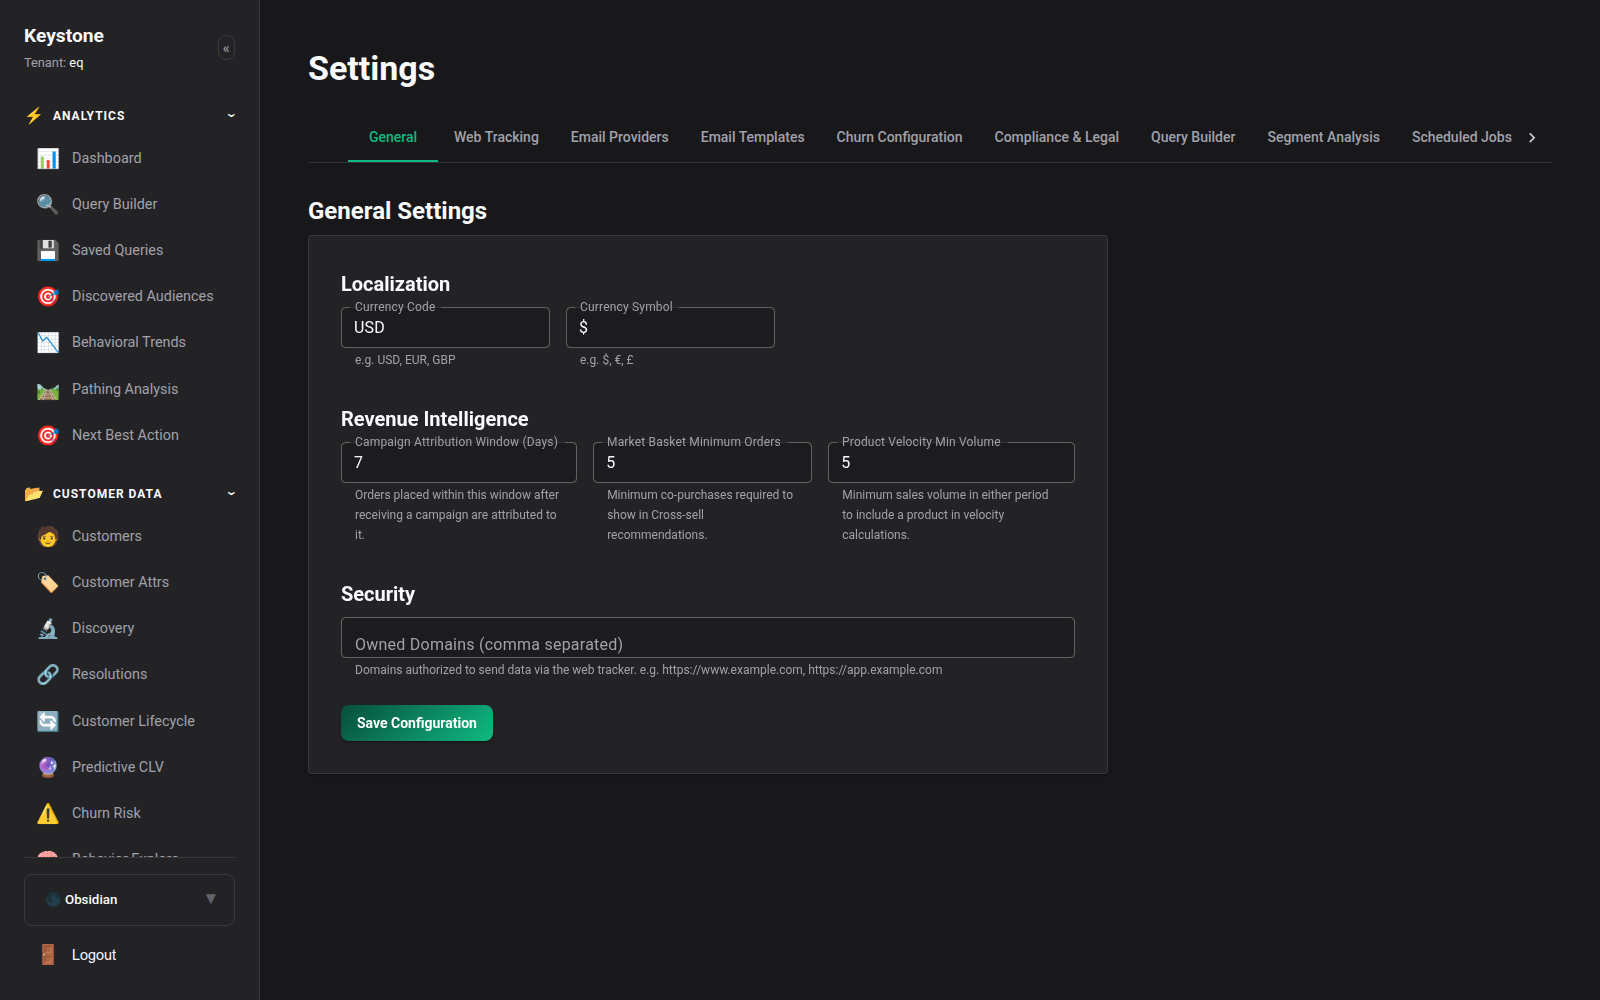
Task: Switch to the Web Tracking tab
Action: click(496, 137)
